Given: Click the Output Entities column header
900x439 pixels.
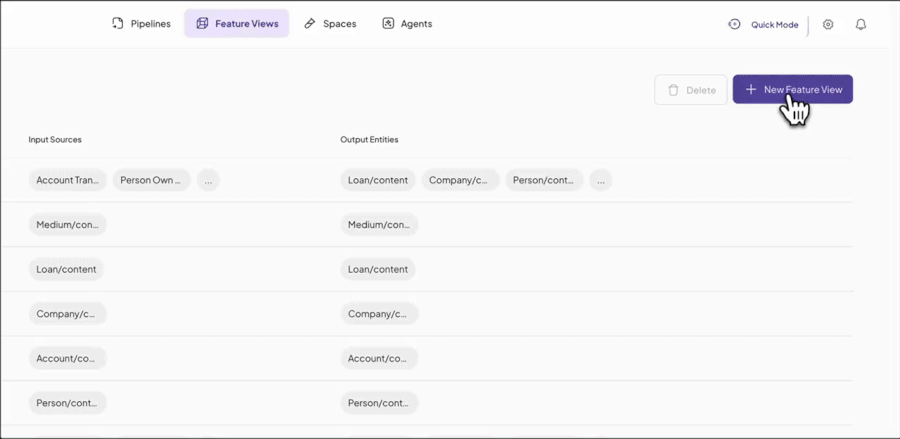Looking at the screenshot, I should (369, 139).
